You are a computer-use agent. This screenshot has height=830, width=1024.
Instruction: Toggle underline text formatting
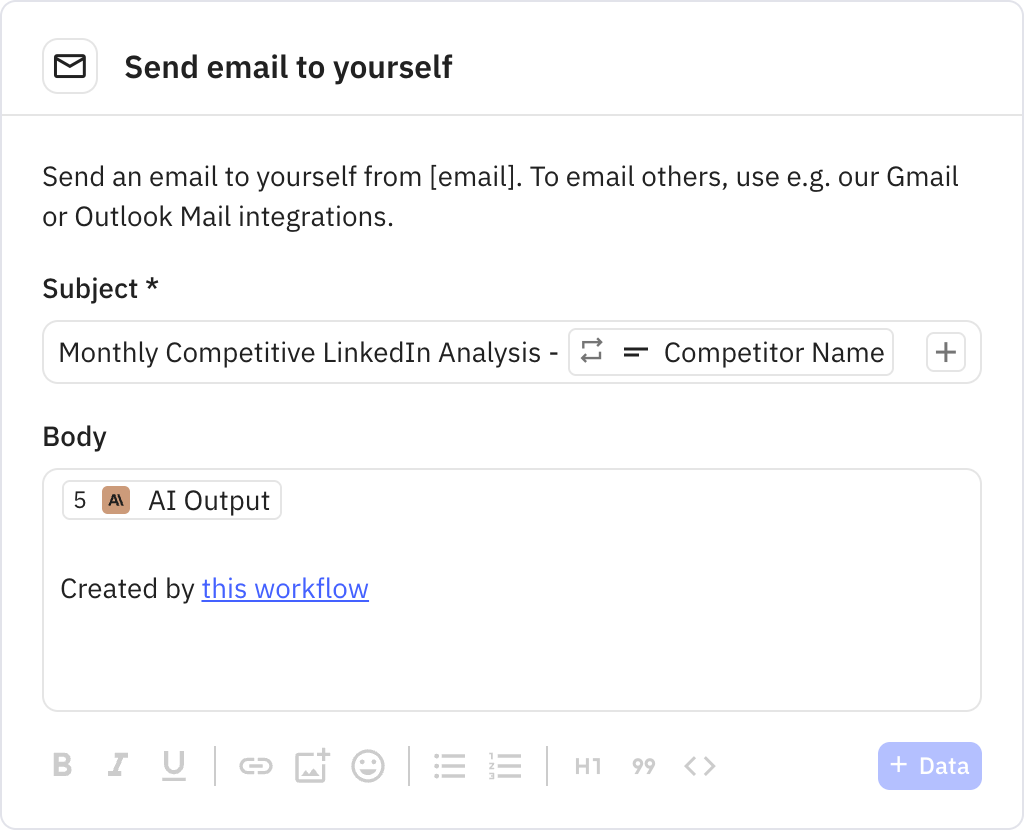(x=174, y=766)
